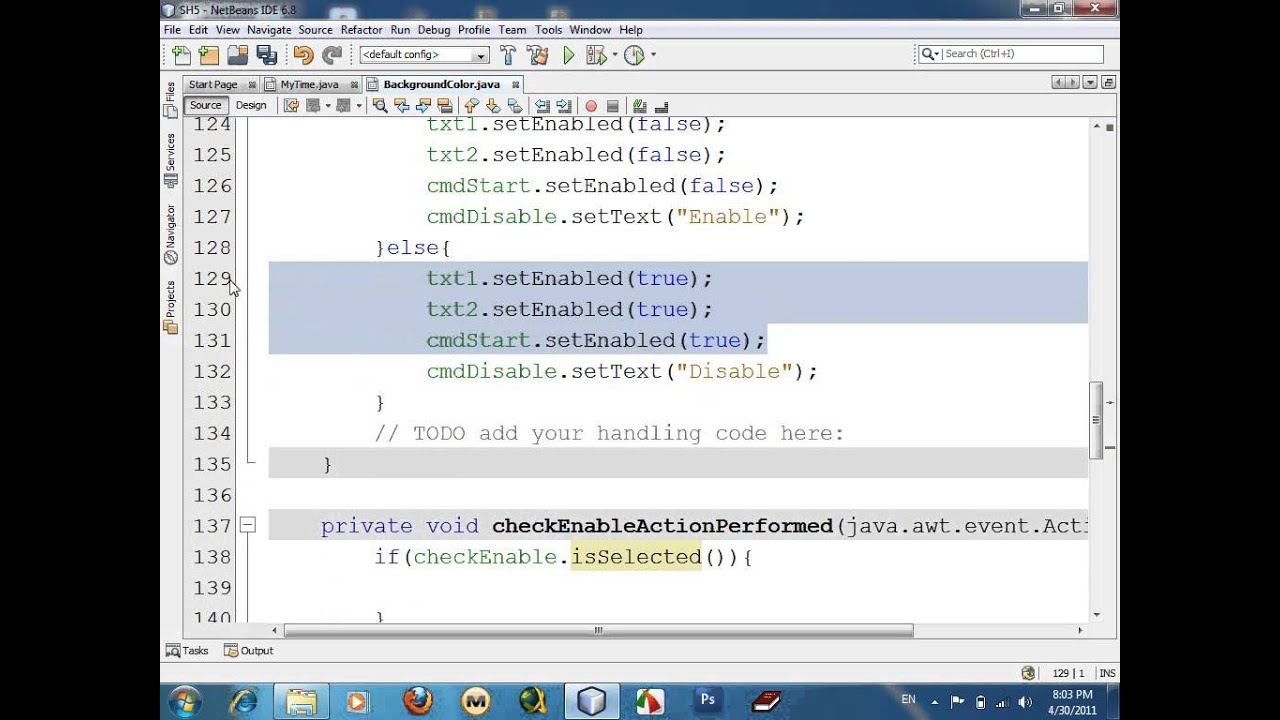Switch editor to Source view
The image size is (1280, 720).
tap(205, 105)
